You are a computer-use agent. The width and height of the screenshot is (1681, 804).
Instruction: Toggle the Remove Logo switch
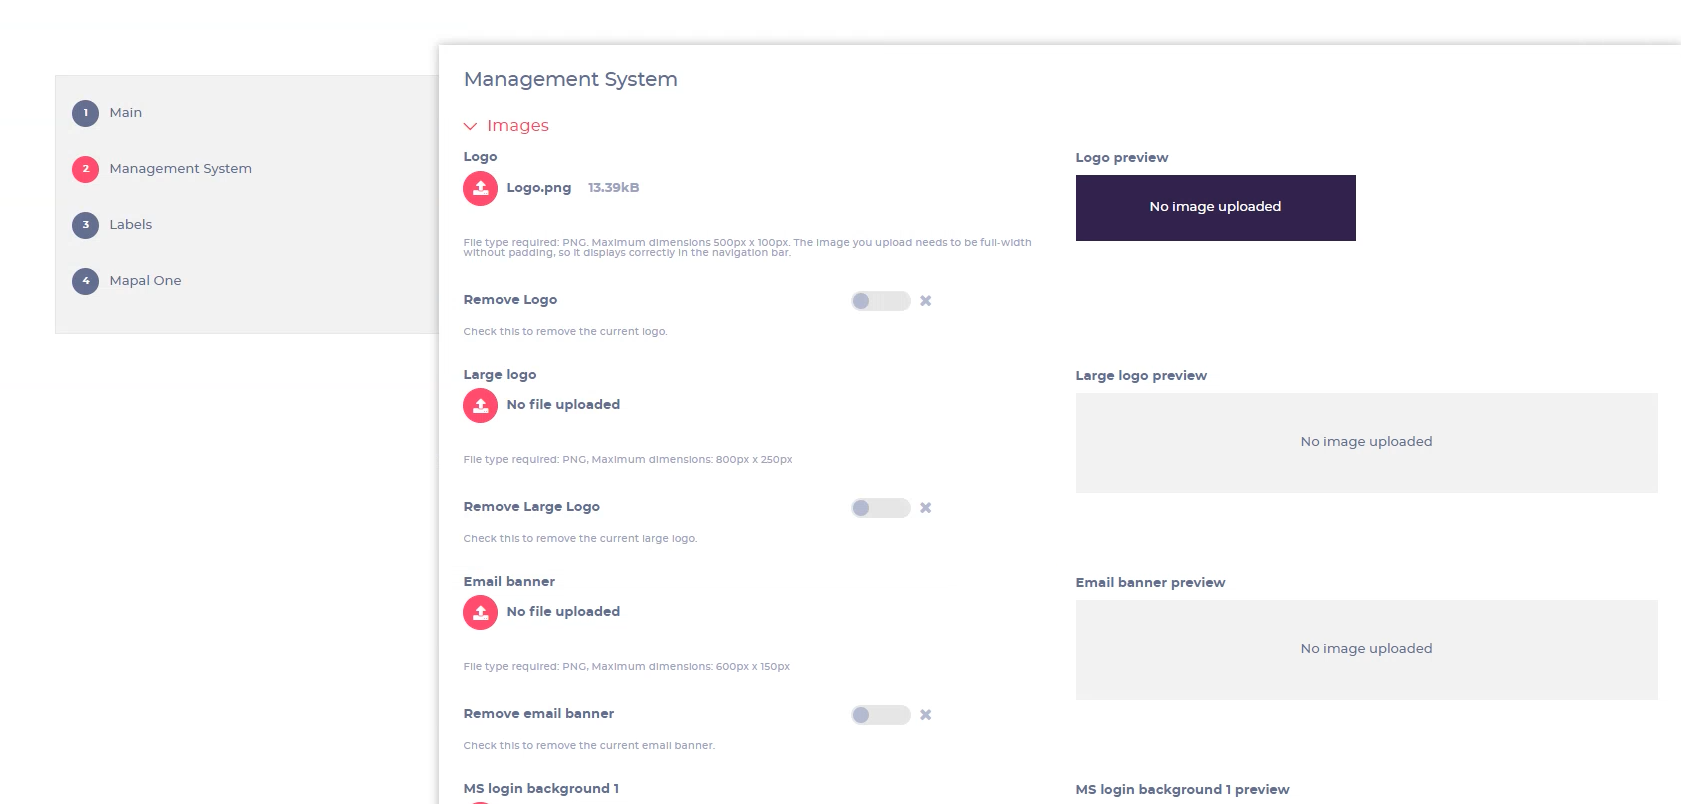coord(880,301)
